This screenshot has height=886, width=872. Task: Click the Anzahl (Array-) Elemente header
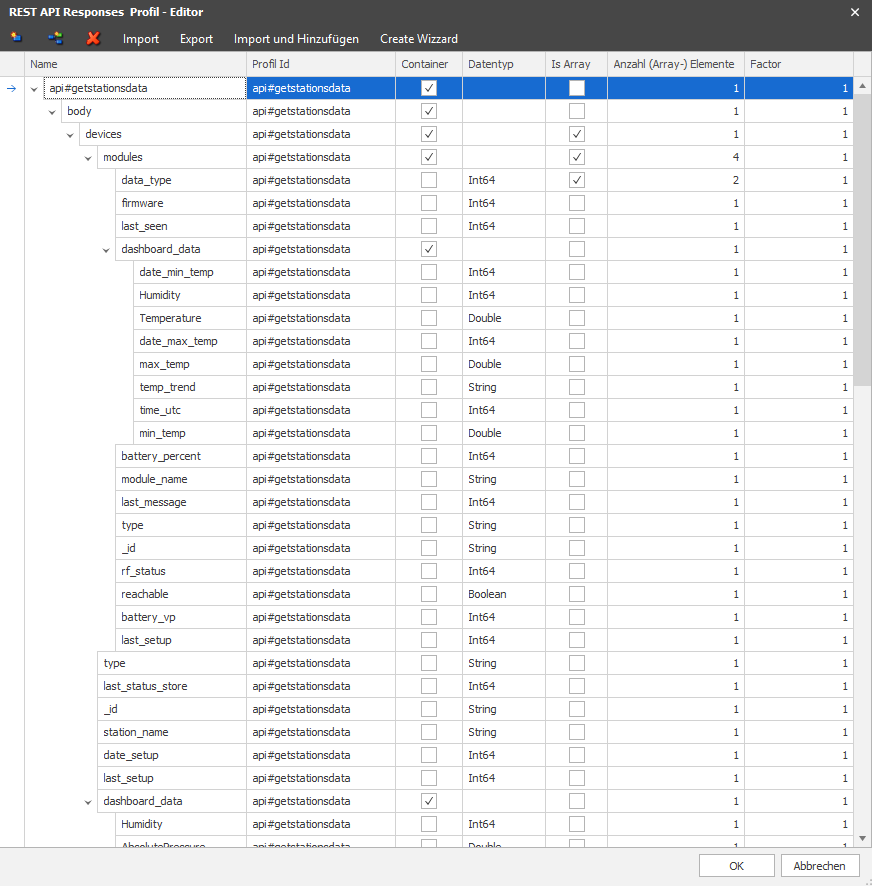point(676,64)
